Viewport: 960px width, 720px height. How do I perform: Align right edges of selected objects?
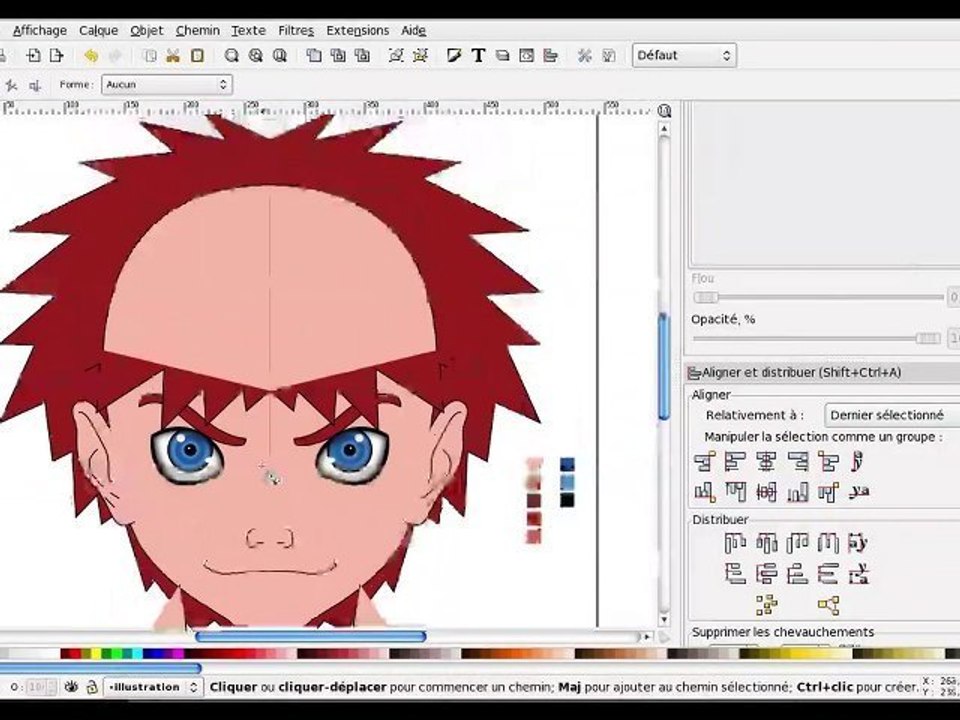pos(798,461)
